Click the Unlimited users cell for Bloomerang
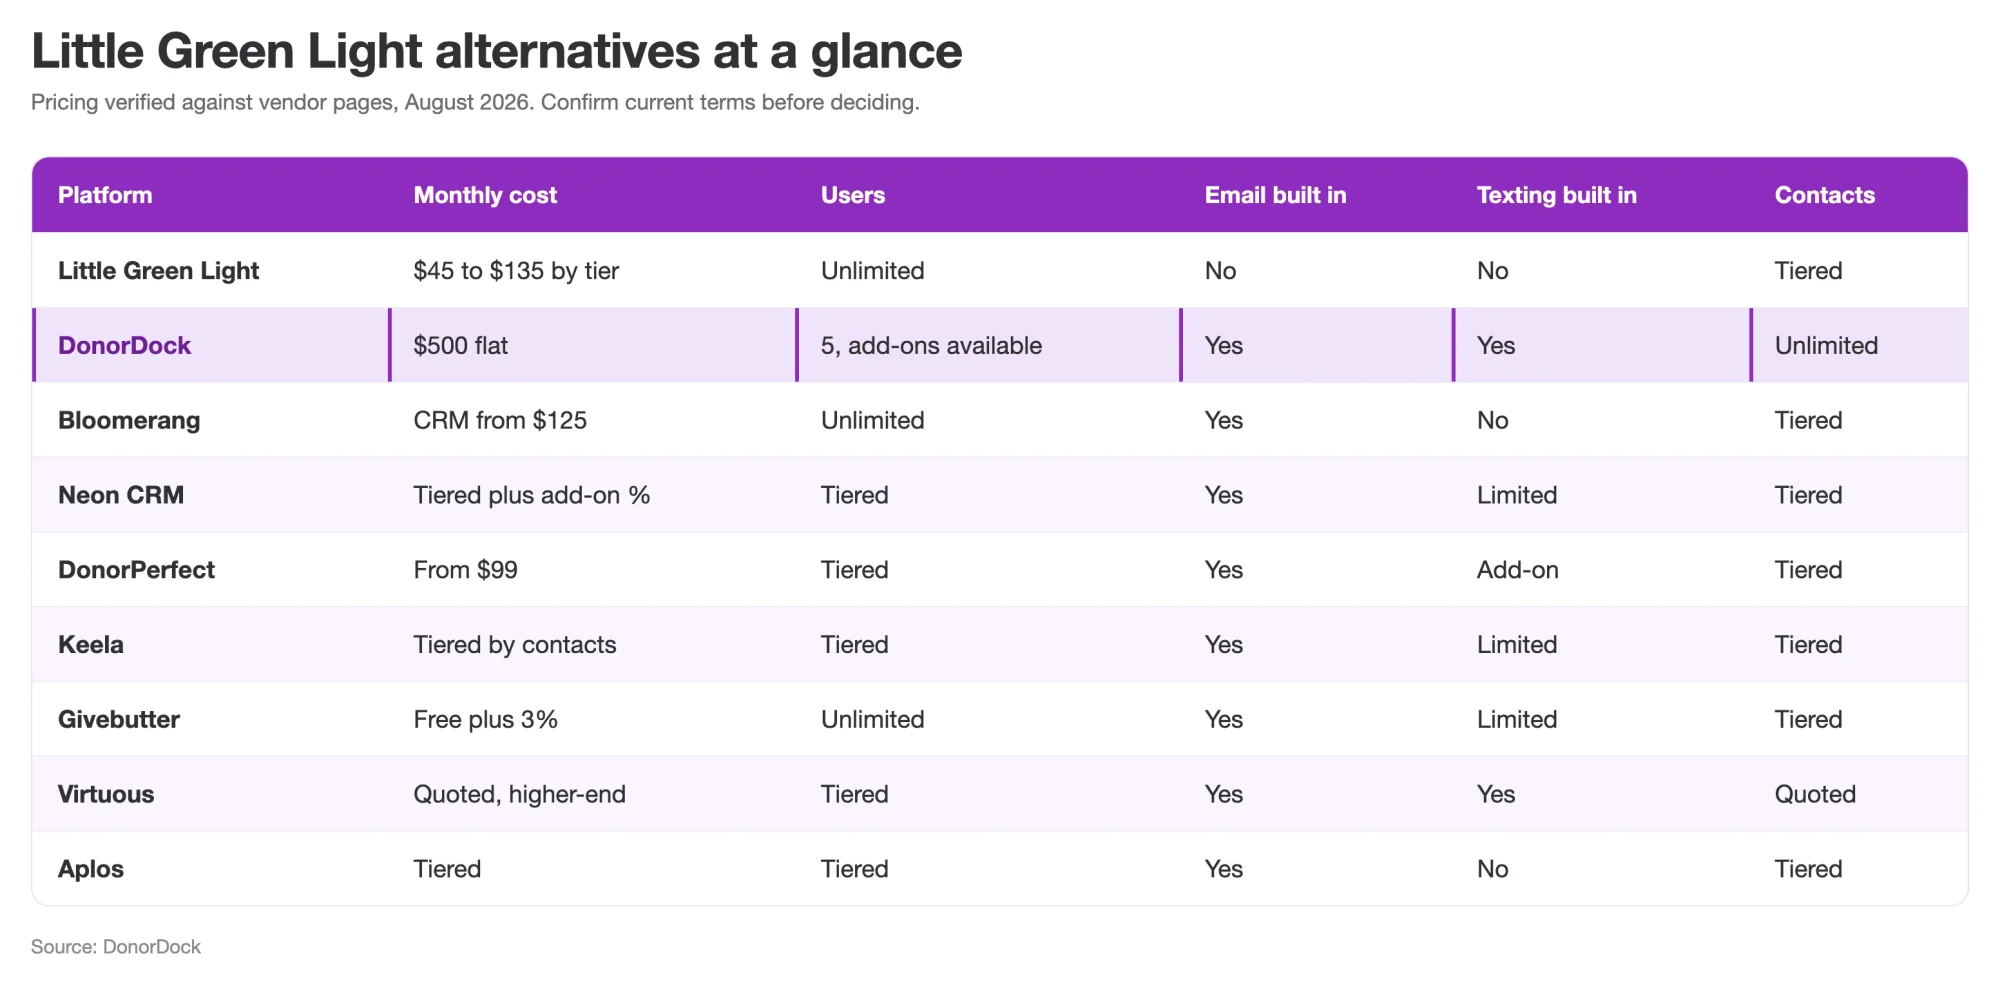This screenshot has width=2000, height=985. click(x=872, y=420)
